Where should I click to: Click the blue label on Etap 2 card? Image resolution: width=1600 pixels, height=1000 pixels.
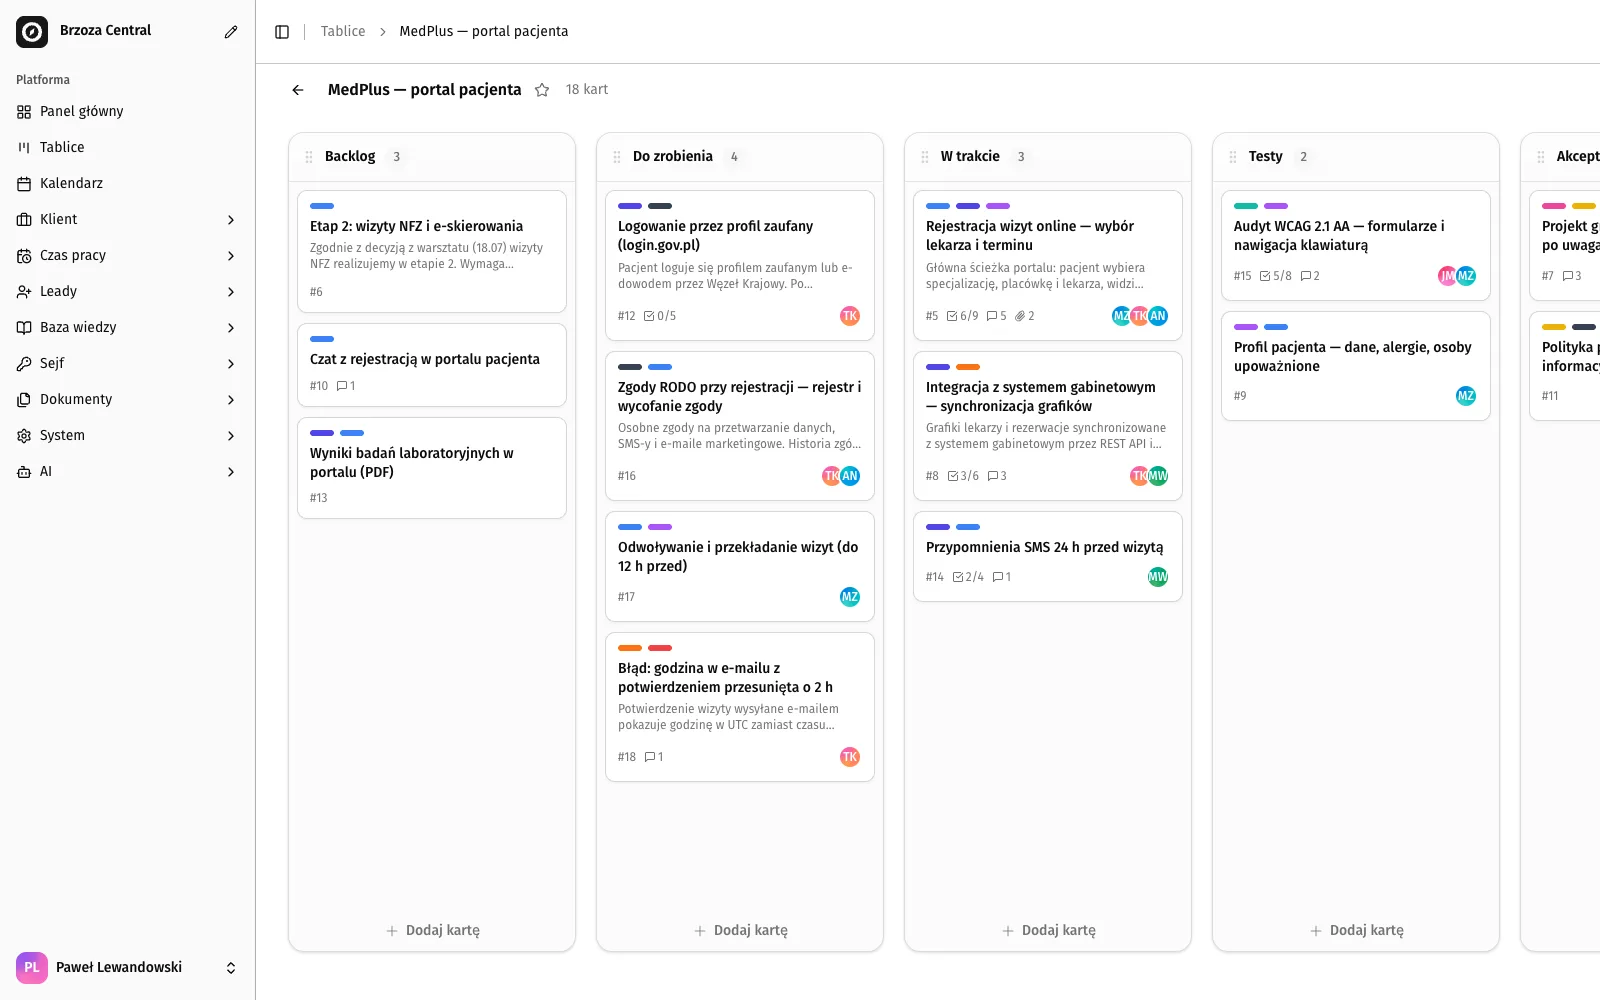click(x=322, y=206)
